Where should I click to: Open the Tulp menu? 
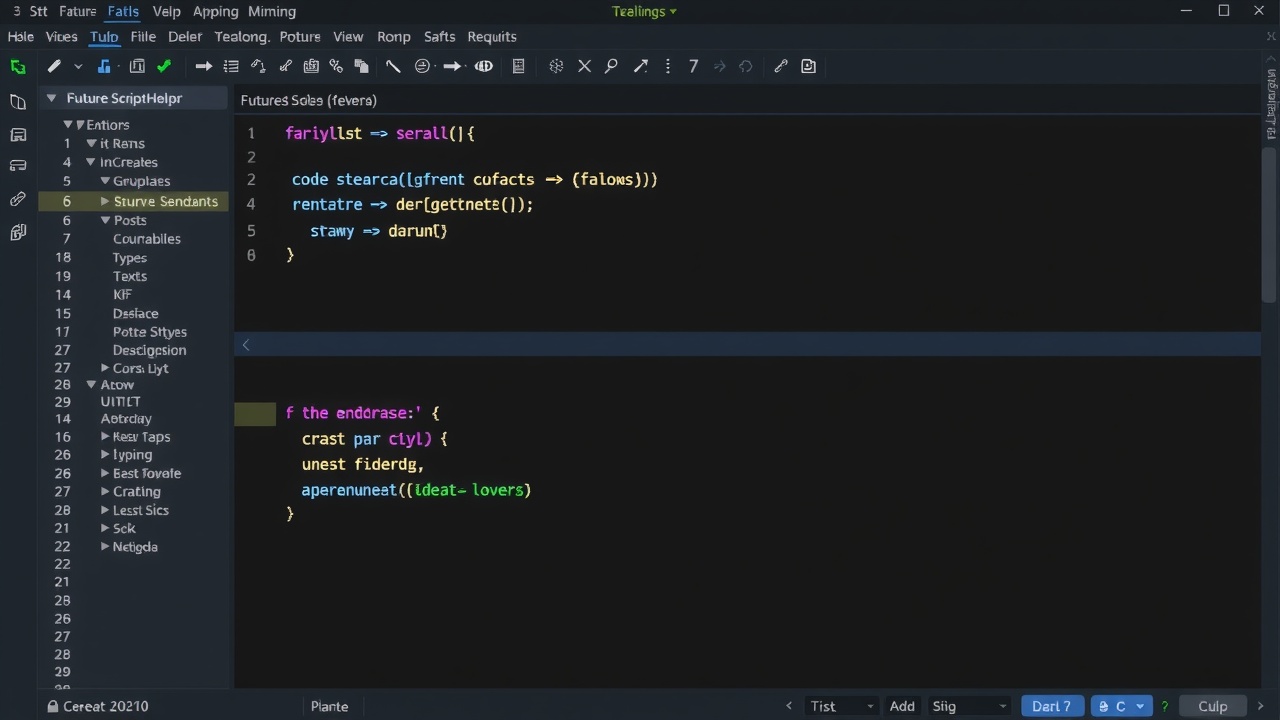coord(104,36)
